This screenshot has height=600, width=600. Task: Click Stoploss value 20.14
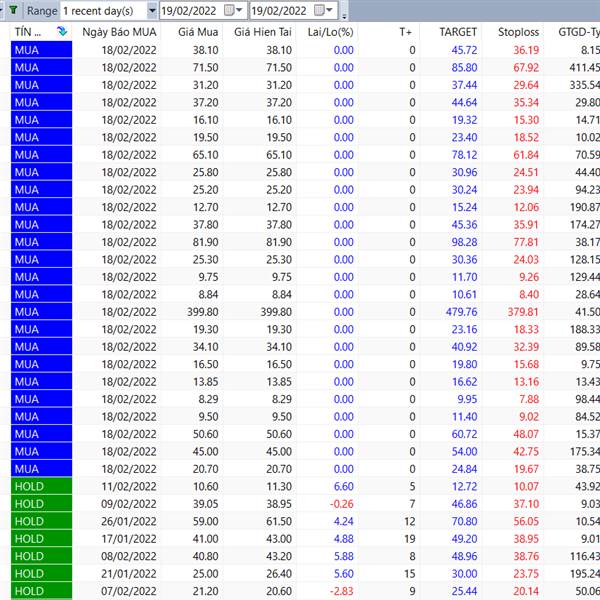[x=526, y=591]
